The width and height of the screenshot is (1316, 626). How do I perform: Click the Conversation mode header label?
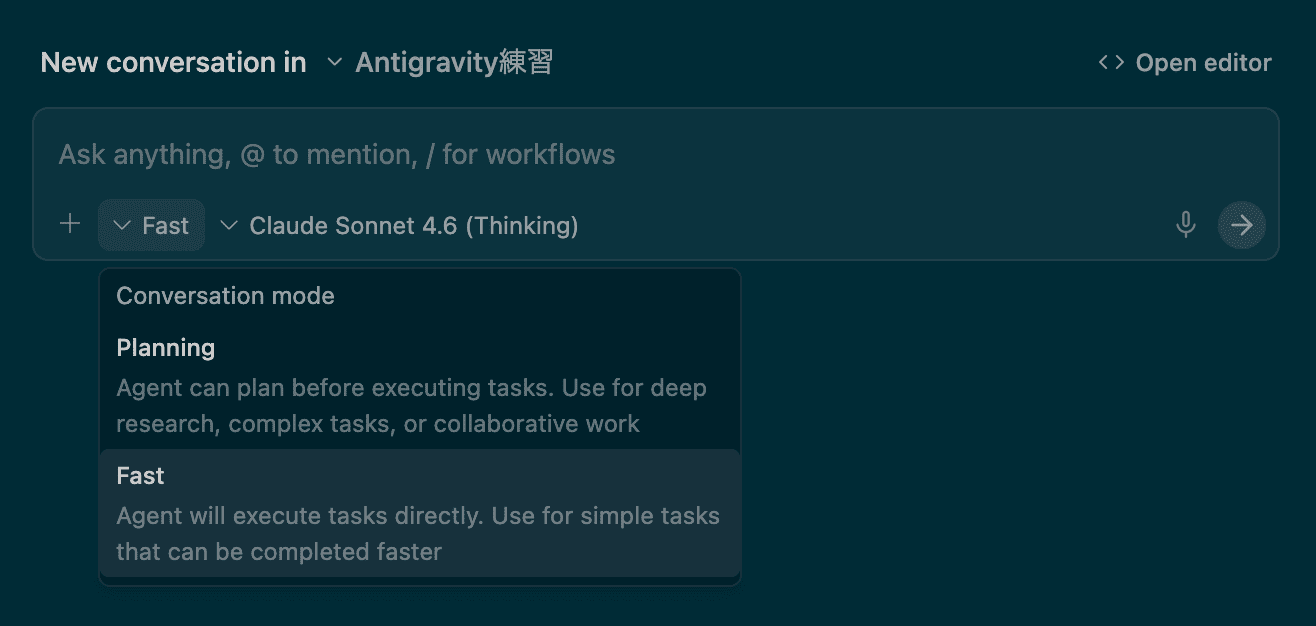coord(225,296)
